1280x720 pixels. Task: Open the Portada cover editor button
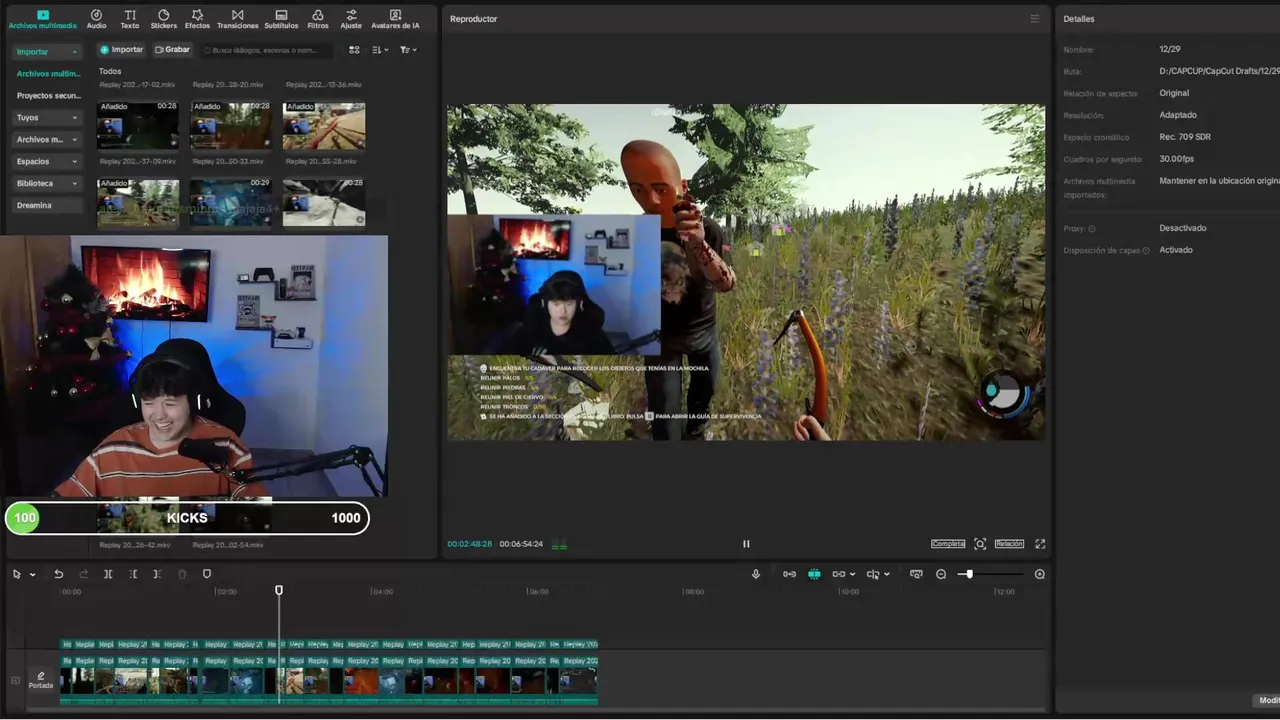coord(41,680)
